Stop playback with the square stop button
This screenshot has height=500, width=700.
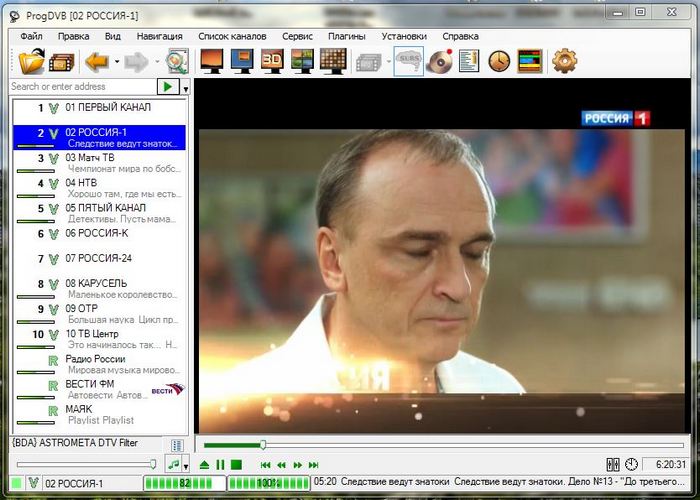(x=236, y=464)
